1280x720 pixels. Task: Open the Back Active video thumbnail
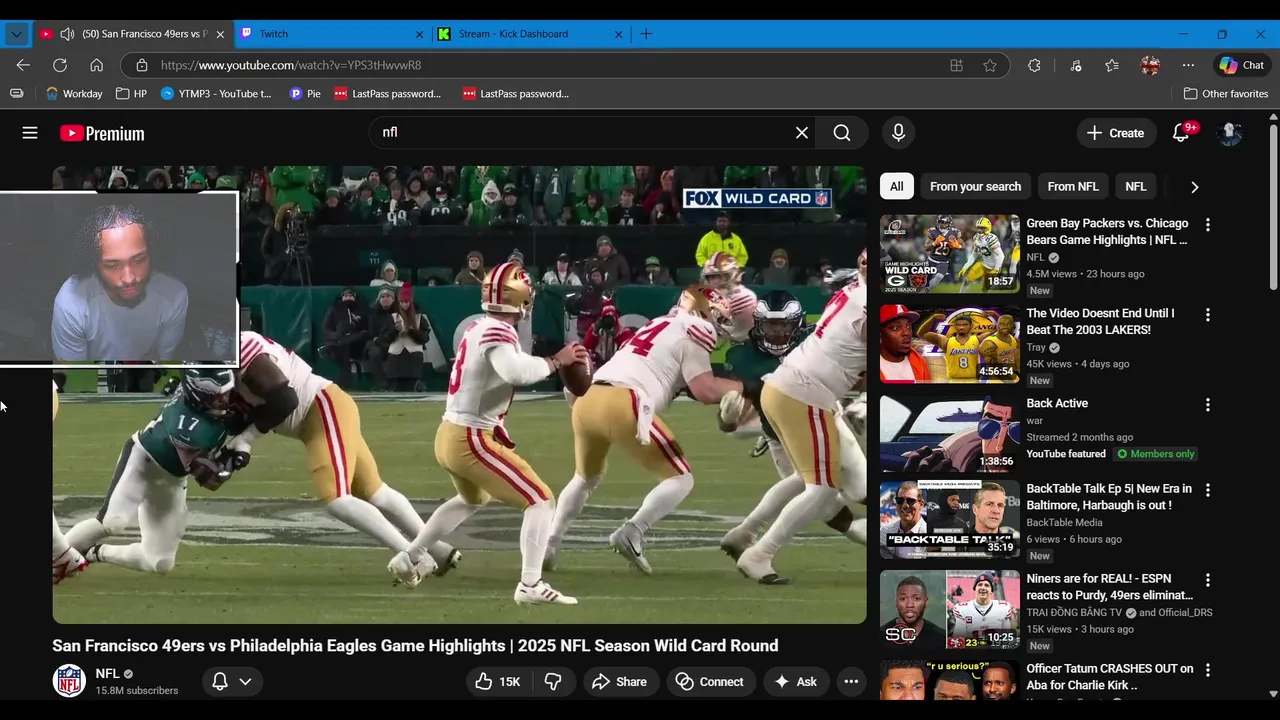(949, 433)
